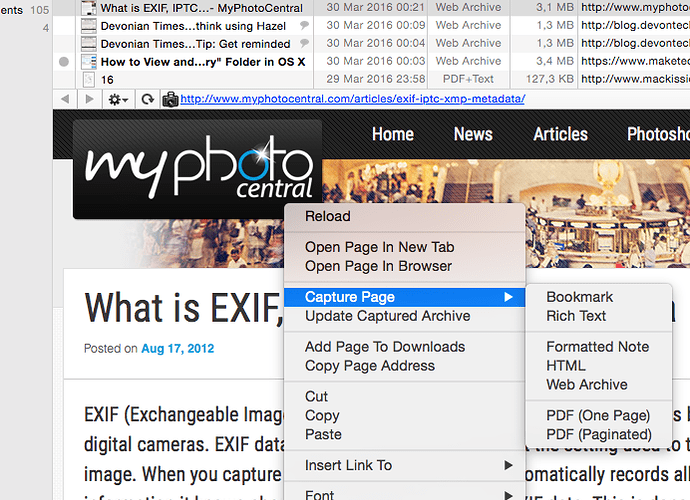690x500 pixels.
Task: Click the back navigation arrow
Action: pos(65,99)
